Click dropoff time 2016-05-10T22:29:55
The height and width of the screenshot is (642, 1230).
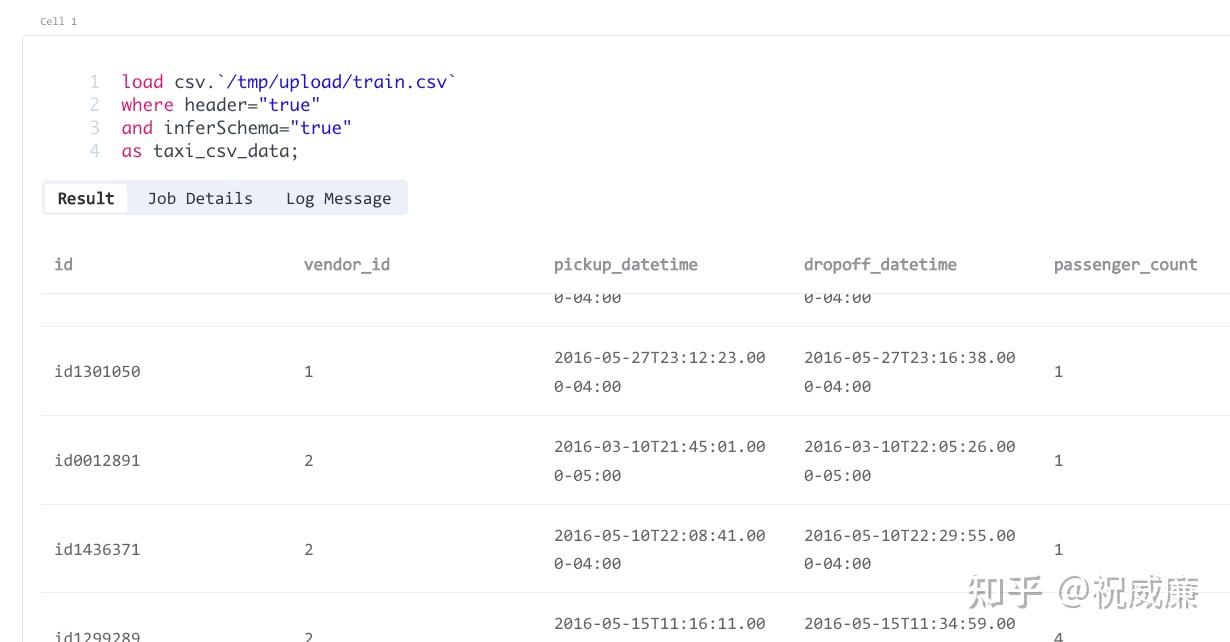tap(910, 549)
